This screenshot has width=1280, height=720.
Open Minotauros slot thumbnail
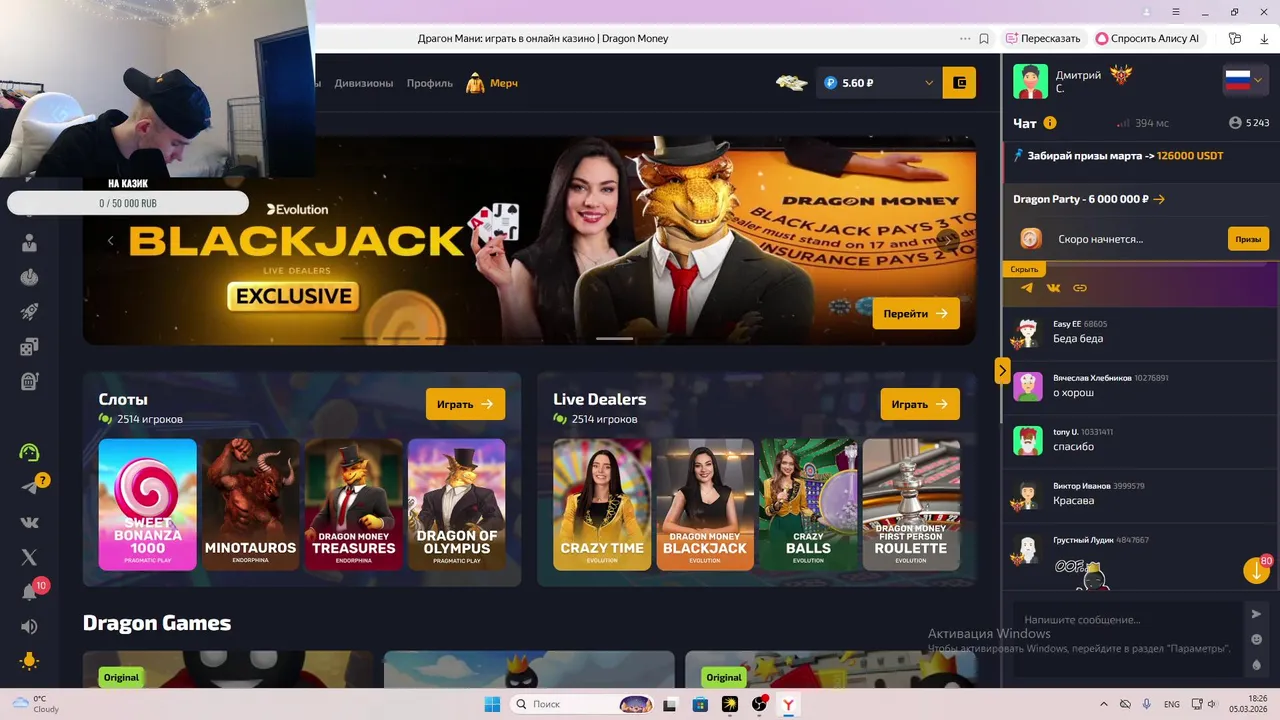click(x=250, y=504)
